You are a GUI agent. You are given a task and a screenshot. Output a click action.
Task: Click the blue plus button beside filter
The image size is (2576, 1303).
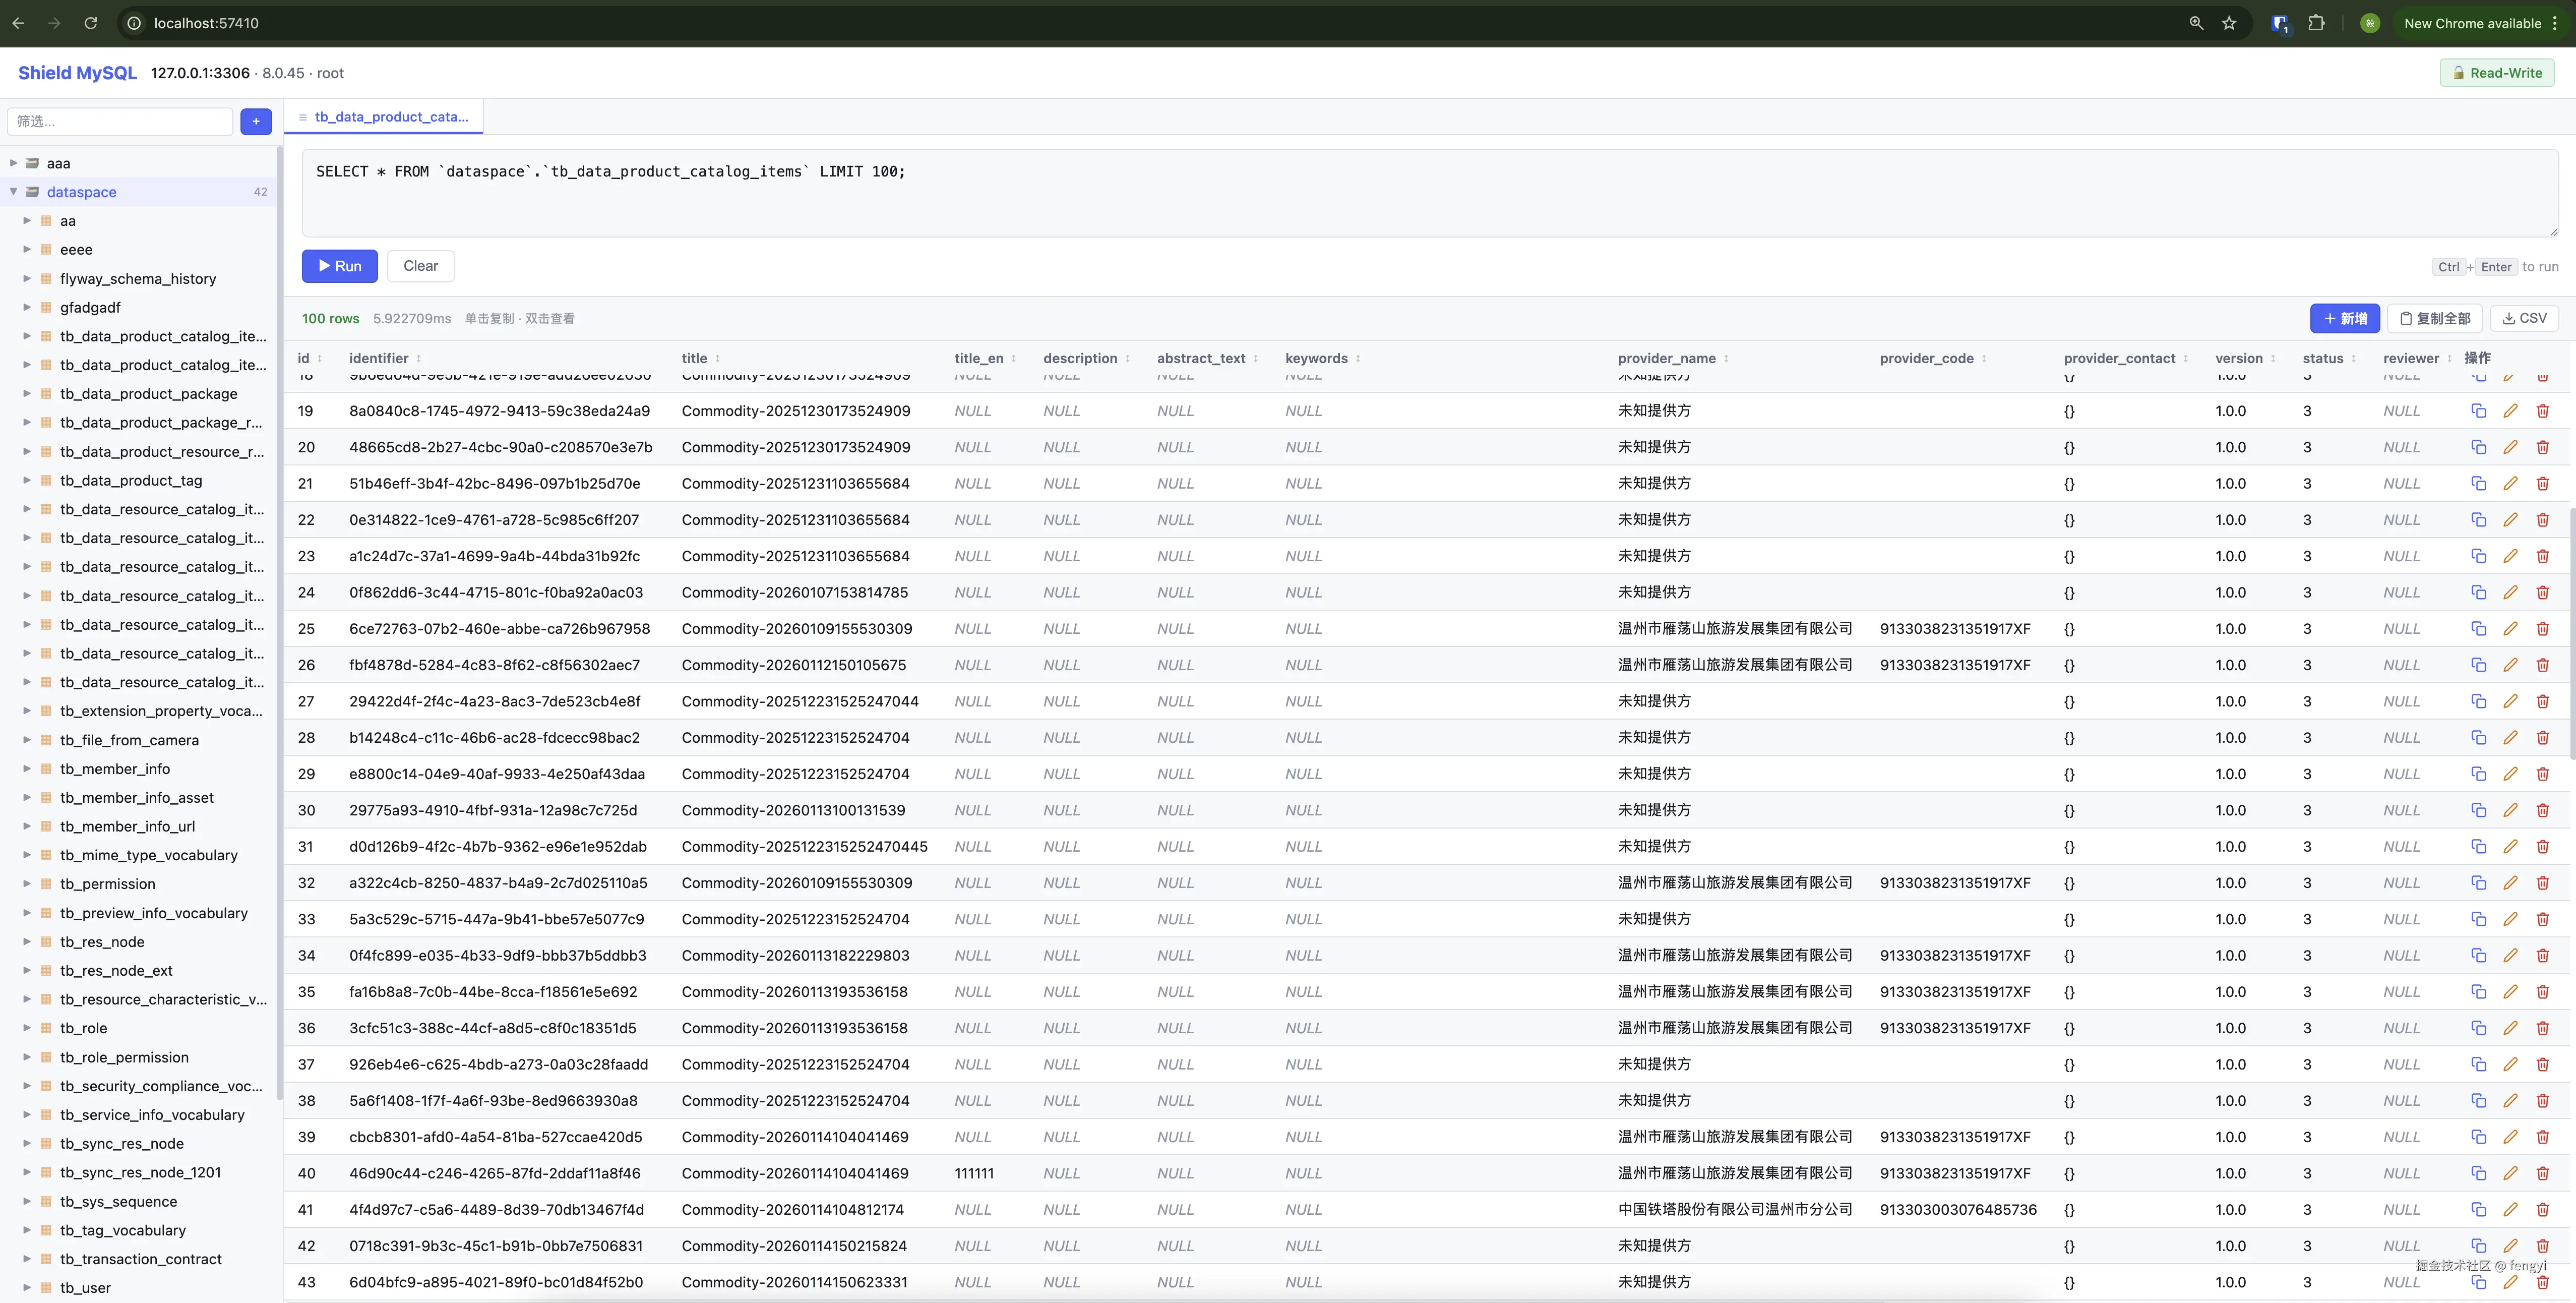(256, 122)
